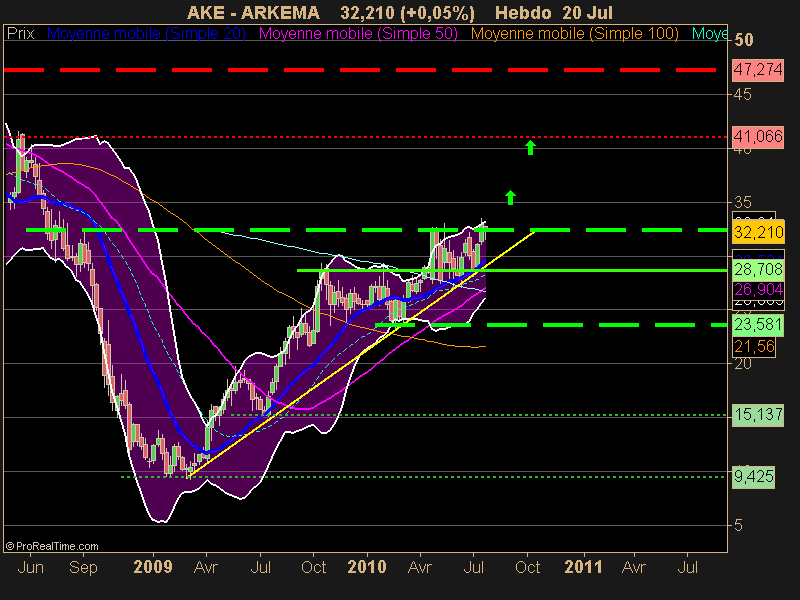Click the 45 price axis label
Screen dimensions: 800x600
pos(742,94)
